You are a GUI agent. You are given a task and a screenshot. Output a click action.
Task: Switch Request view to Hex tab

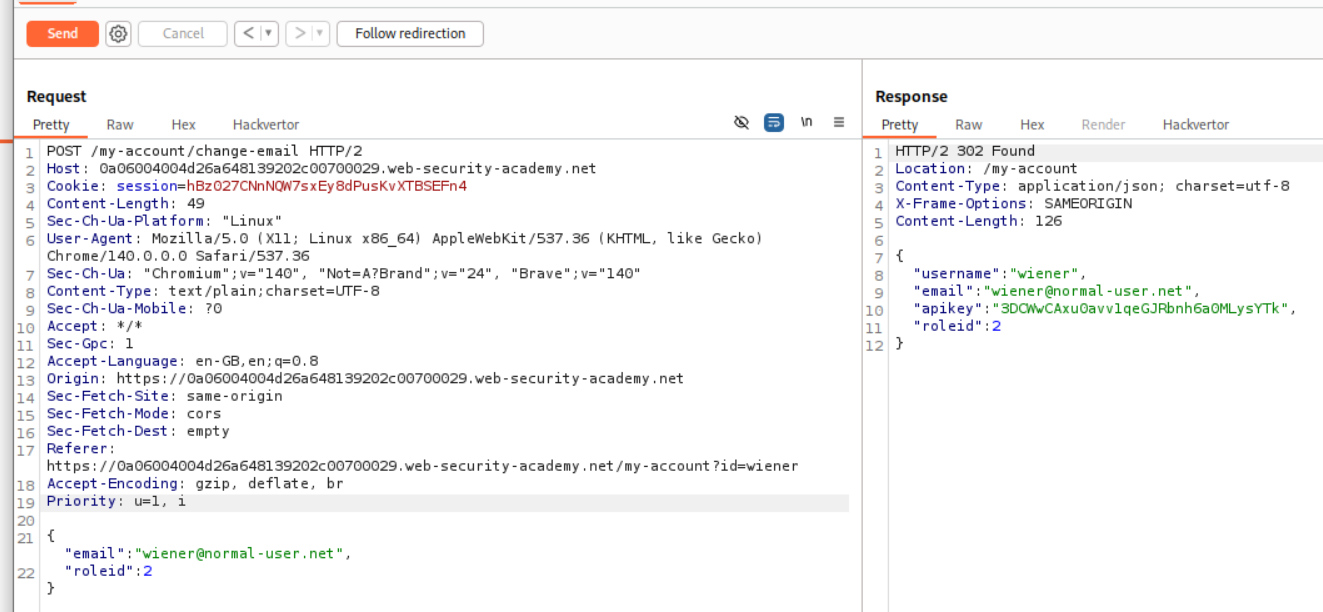(183, 125)
